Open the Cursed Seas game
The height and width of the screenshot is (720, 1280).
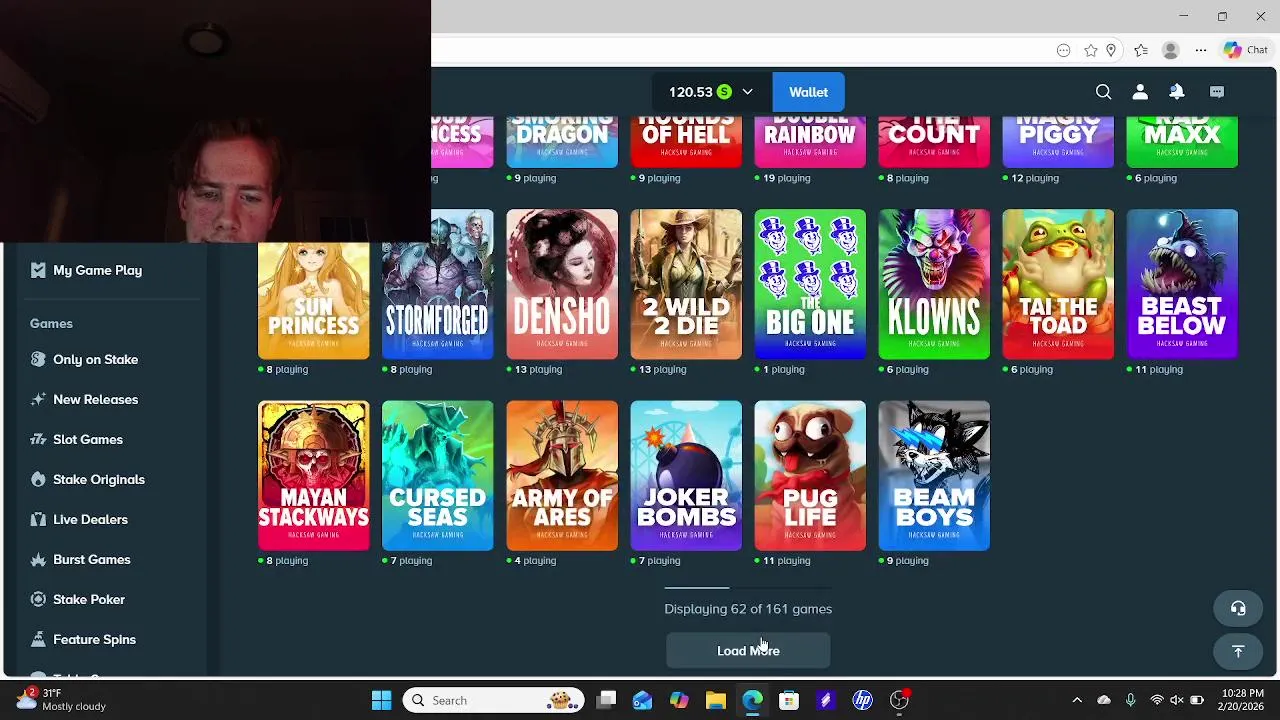[437, 476]
